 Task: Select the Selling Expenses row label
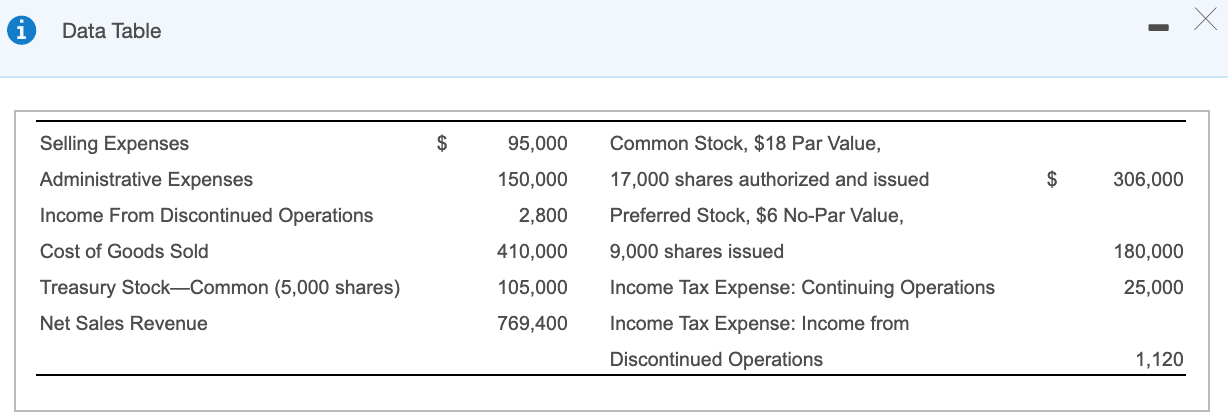coord(114,144)
